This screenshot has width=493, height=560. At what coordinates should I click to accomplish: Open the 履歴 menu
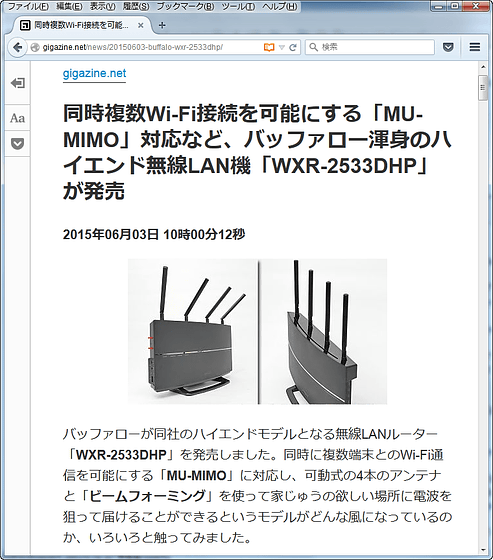pos(136,6)
